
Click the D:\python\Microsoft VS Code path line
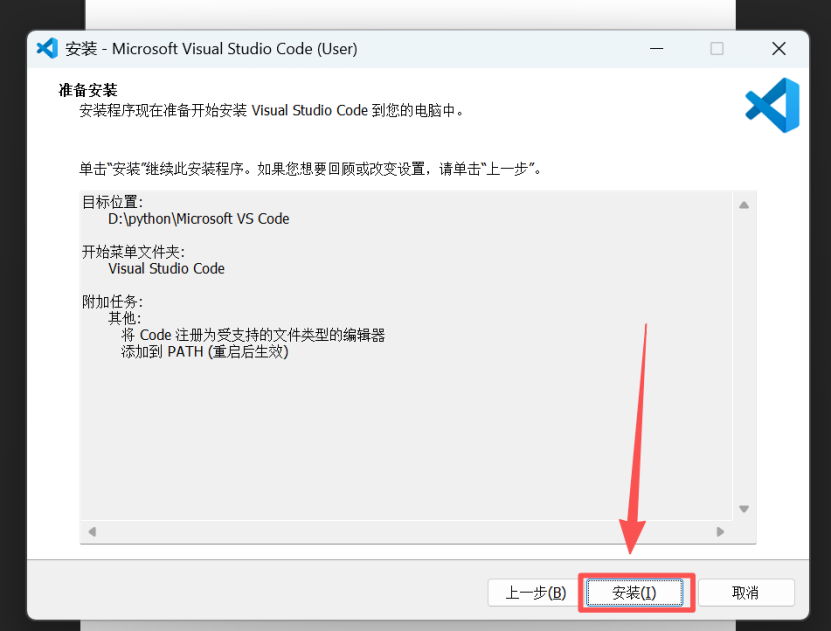click(199, 219)
